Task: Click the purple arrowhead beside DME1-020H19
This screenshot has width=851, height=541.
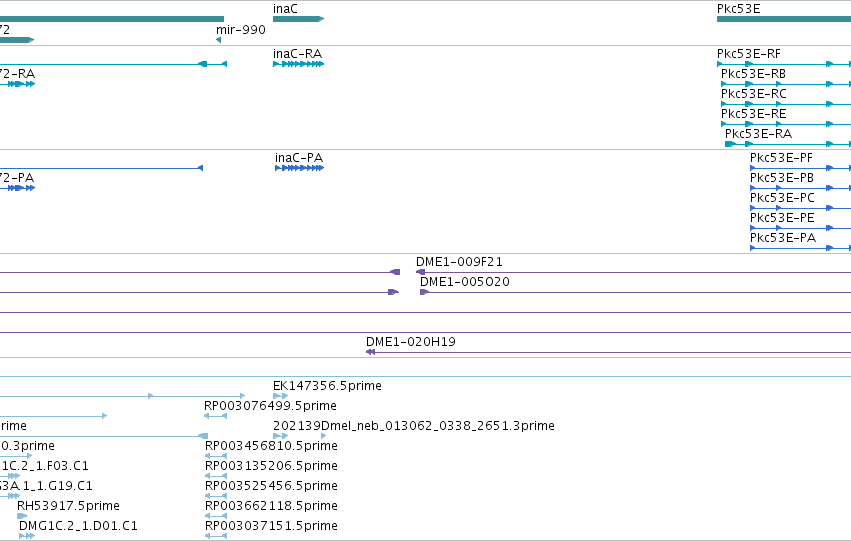Action: tap(370, 352)
